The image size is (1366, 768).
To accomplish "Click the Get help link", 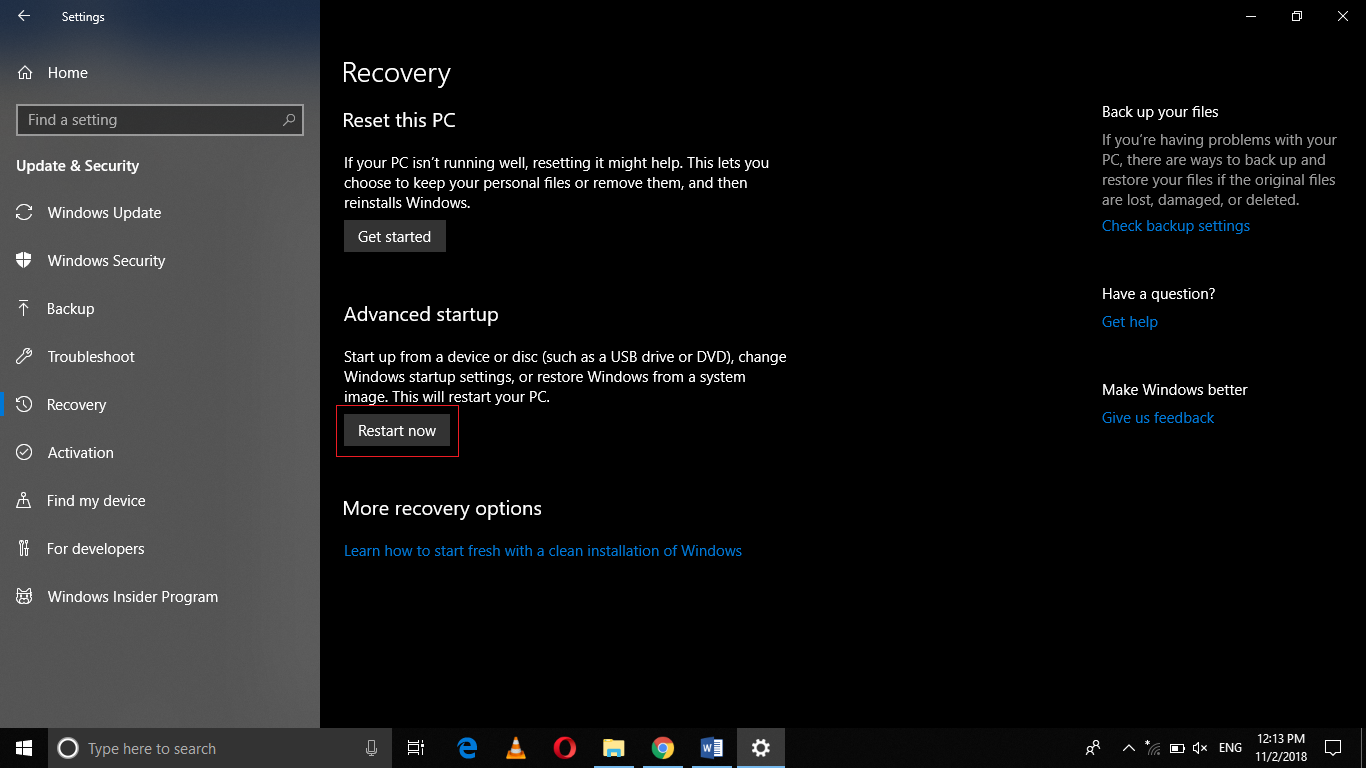I will pyautogui.click(x=1130, y=322).
